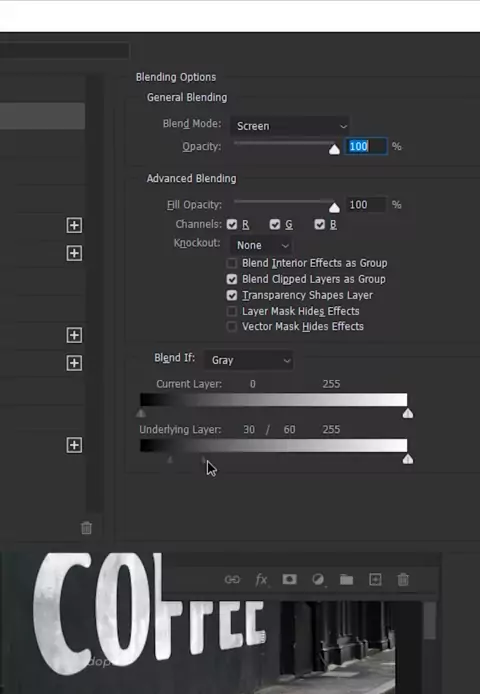Delete effect with styles list trash icon
The width and height of the screenshot is (480, 694).
point(86,528)
